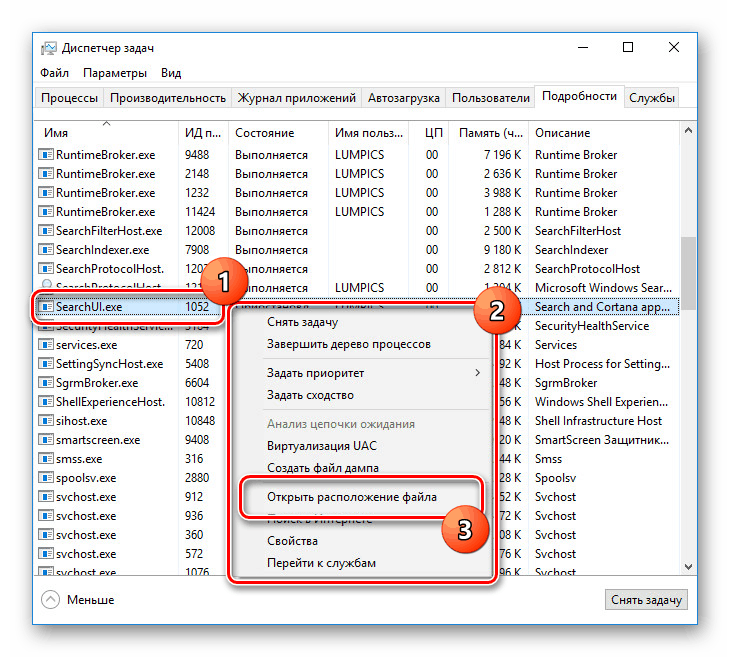Image resolution: width=730 pixels, height=657 pixels.
Task: Click the scrollbar down arrow
Action: [x=688, y=566]
